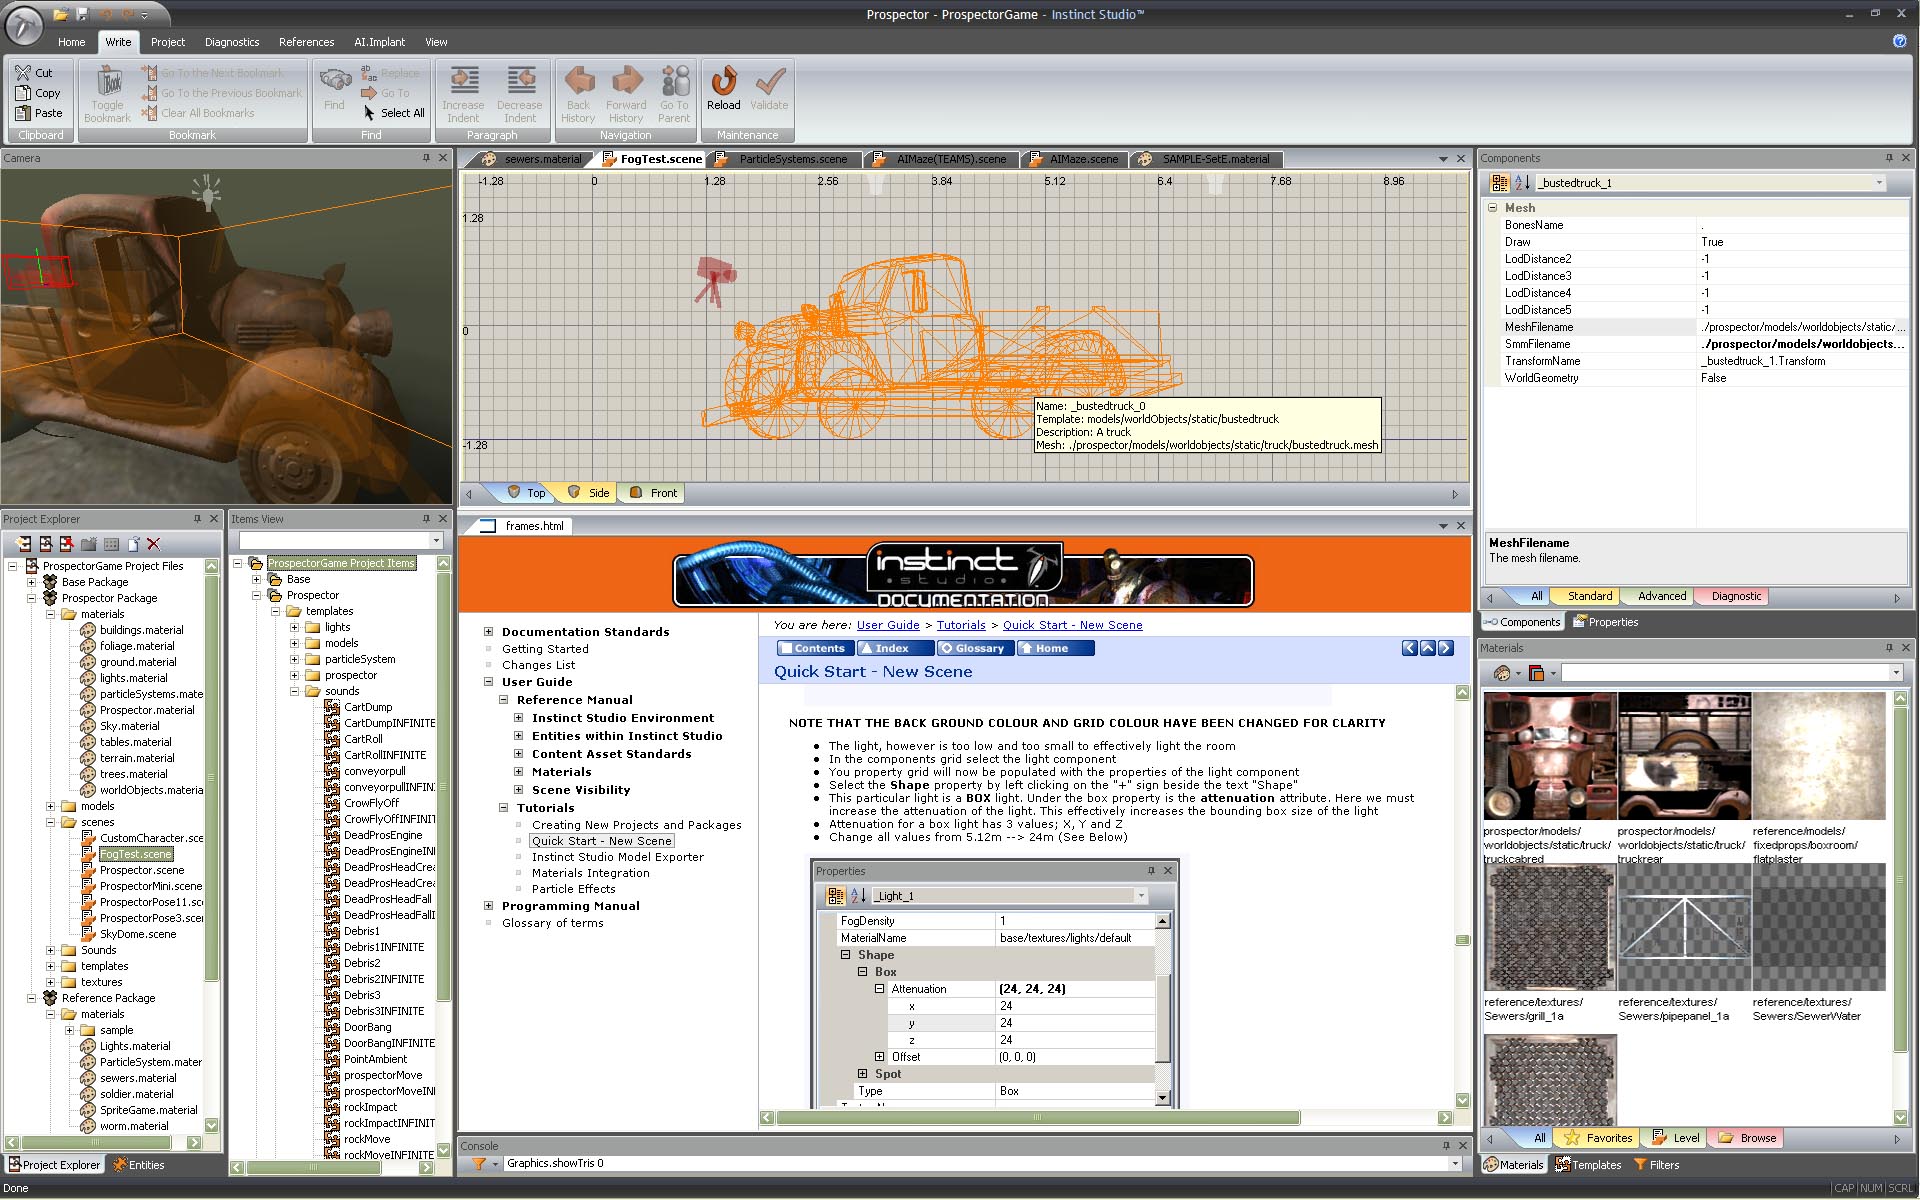Collapse the Mesh category in Components

(1493, 208)
